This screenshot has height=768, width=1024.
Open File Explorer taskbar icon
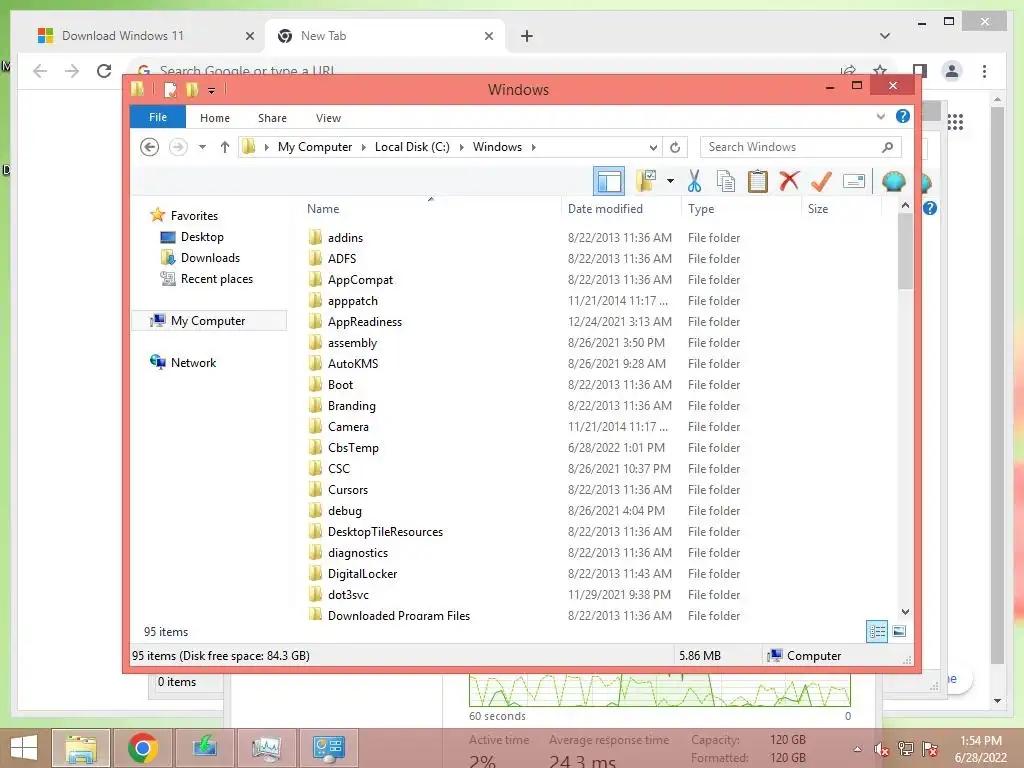[x=81, y=748]
